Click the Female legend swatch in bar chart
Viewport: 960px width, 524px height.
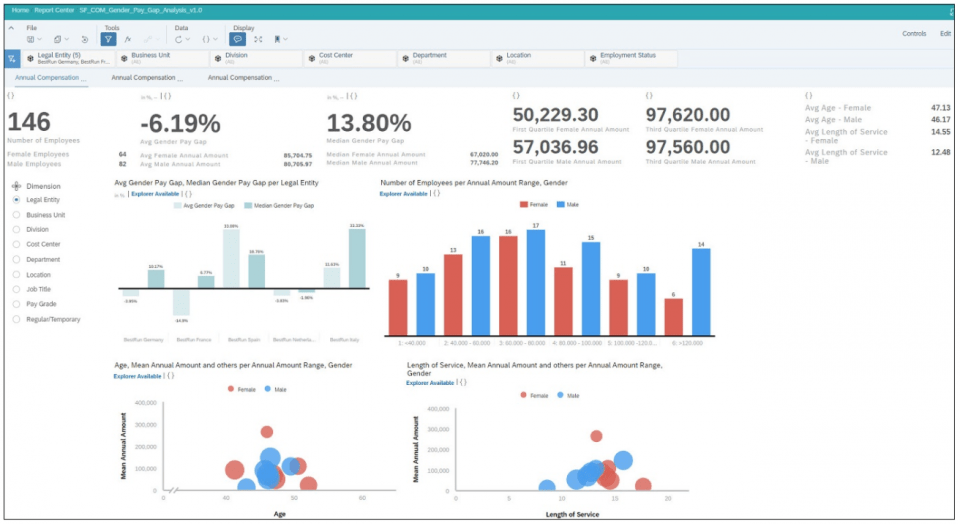point(523,204)
